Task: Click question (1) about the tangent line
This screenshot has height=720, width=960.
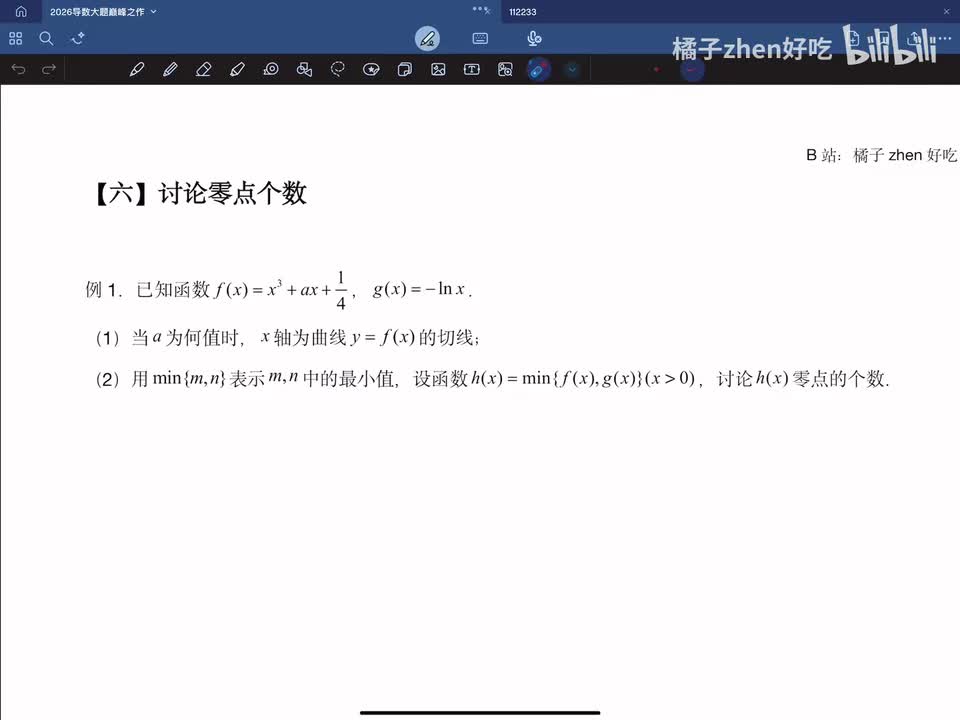Action: tap(287, 337)
